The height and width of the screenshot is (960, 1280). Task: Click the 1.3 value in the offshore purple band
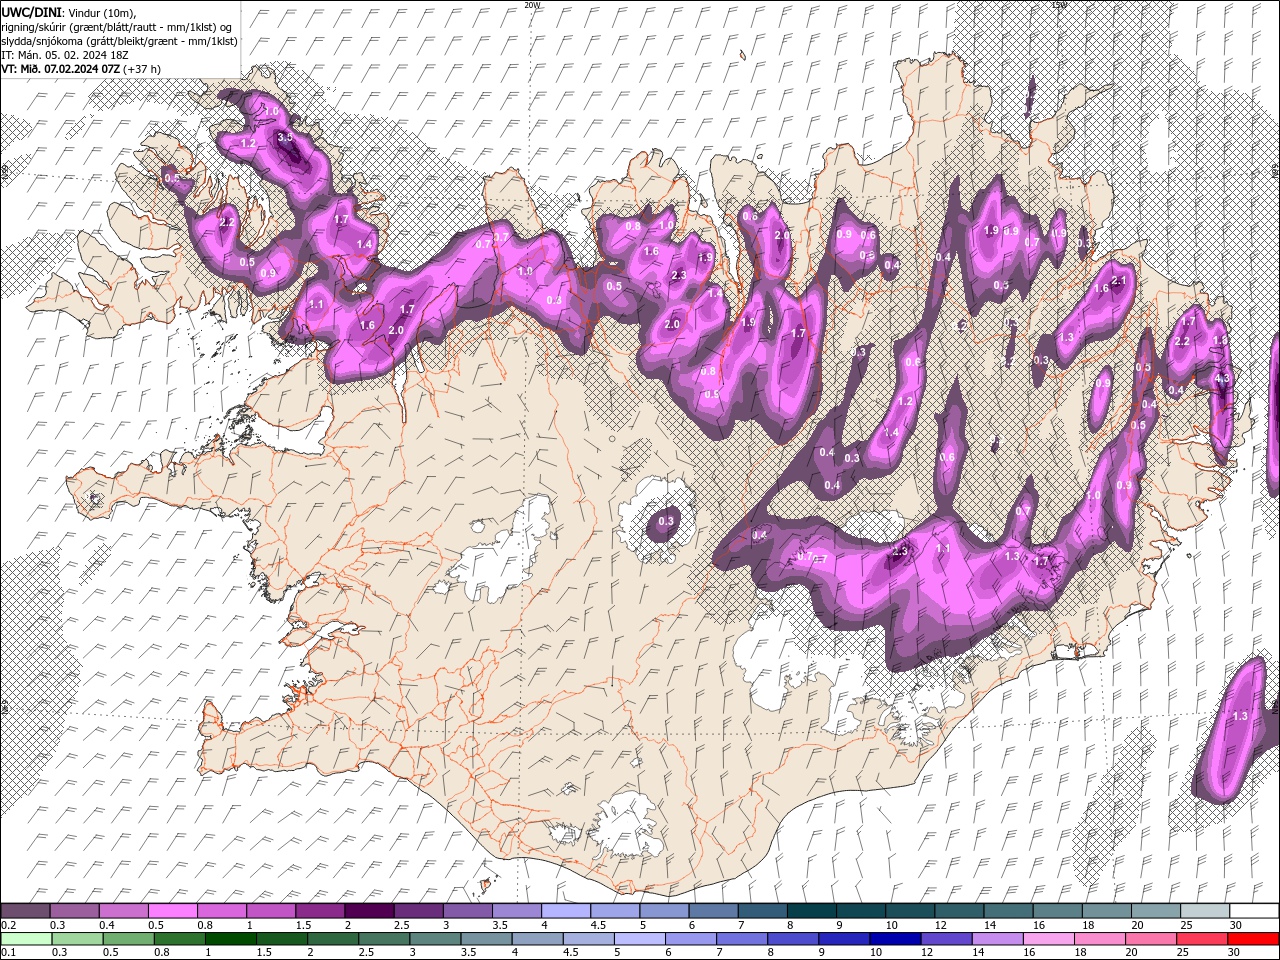point(1240,716)
